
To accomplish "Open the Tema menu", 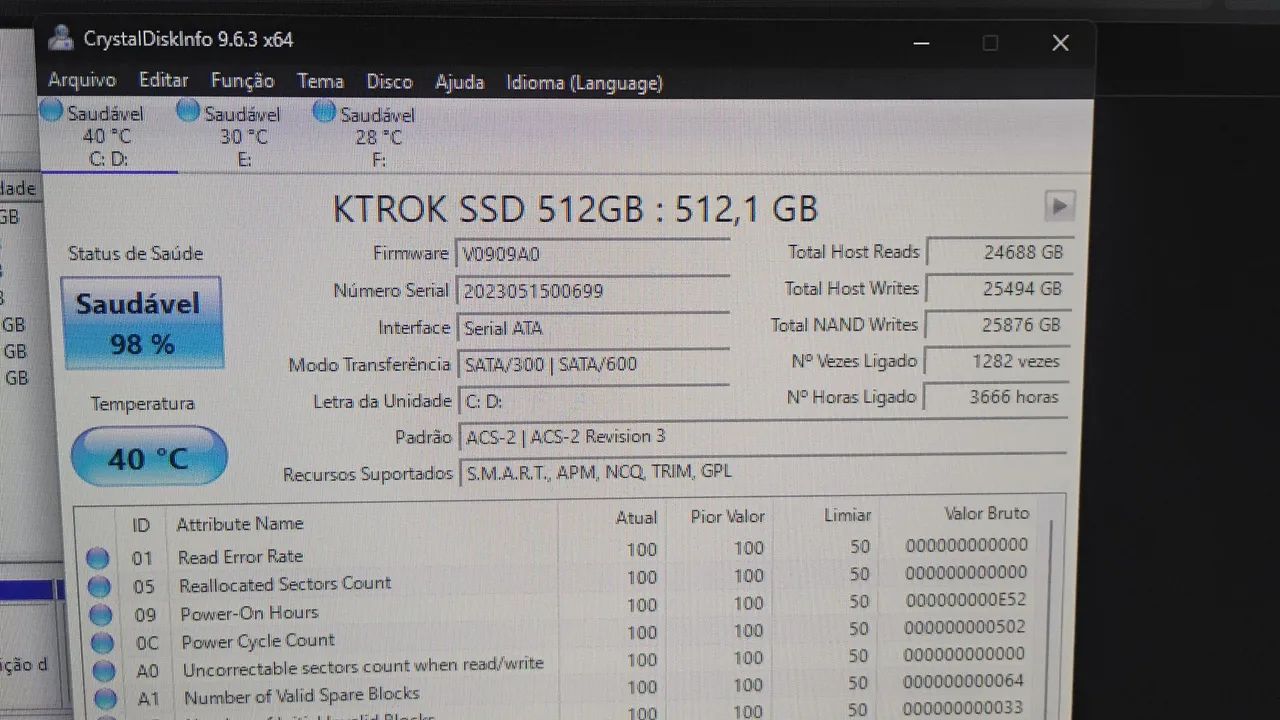I will (320, 82).
